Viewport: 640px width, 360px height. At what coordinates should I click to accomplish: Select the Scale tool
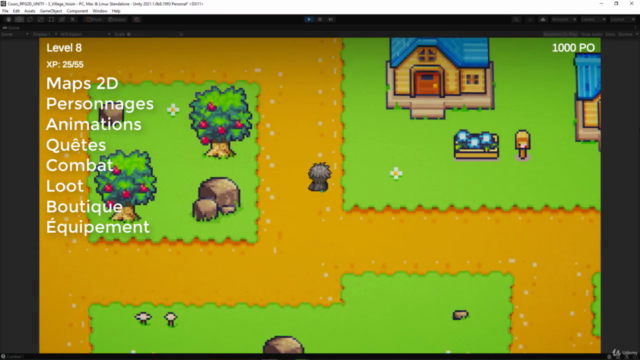pyautogui.click(x=40, y=20)
